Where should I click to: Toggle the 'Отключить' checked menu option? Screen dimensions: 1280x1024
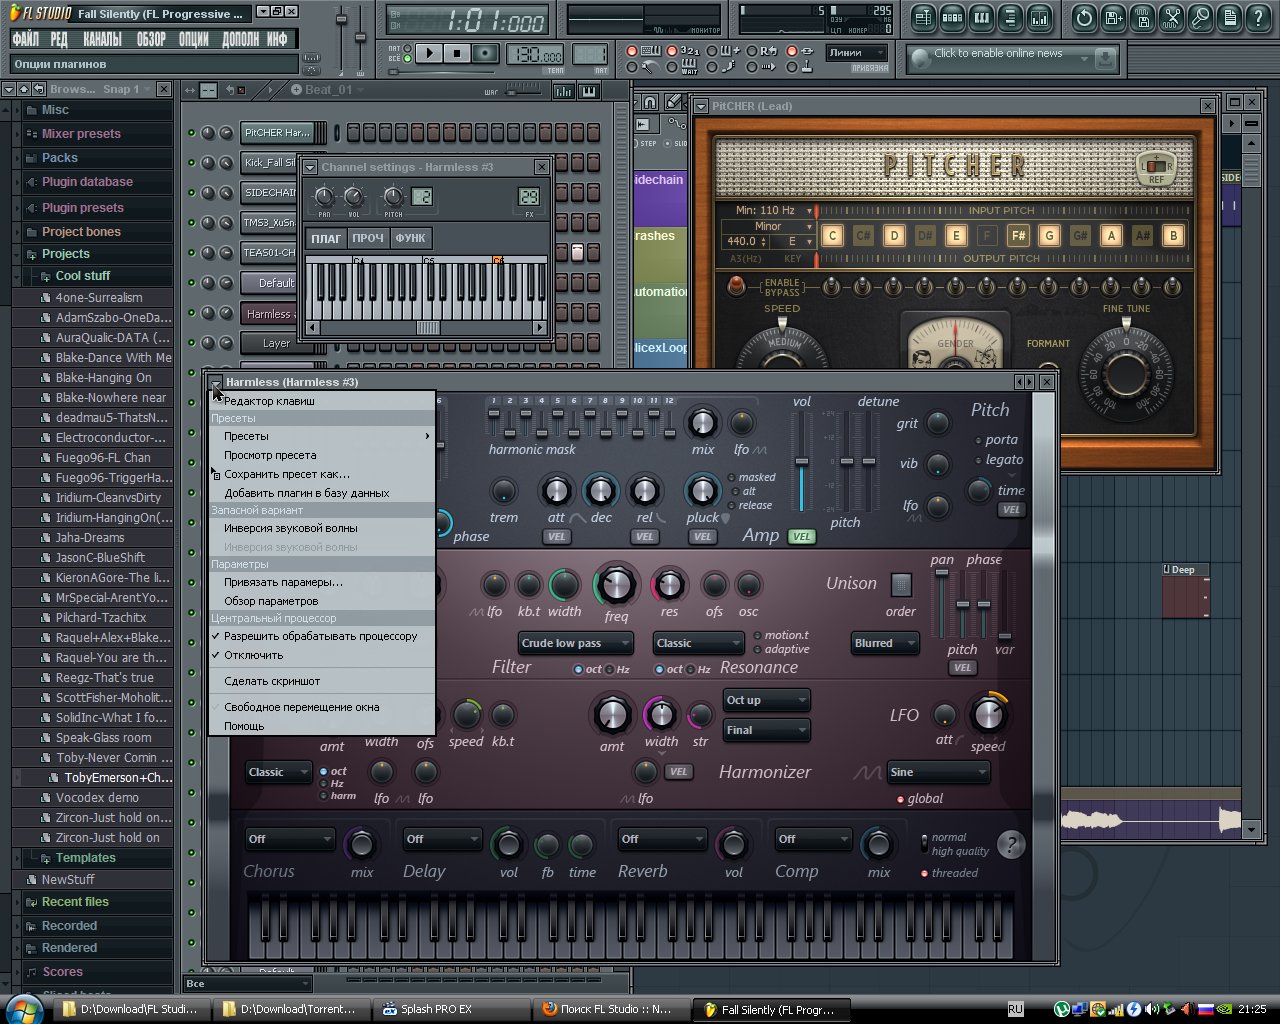253,655
